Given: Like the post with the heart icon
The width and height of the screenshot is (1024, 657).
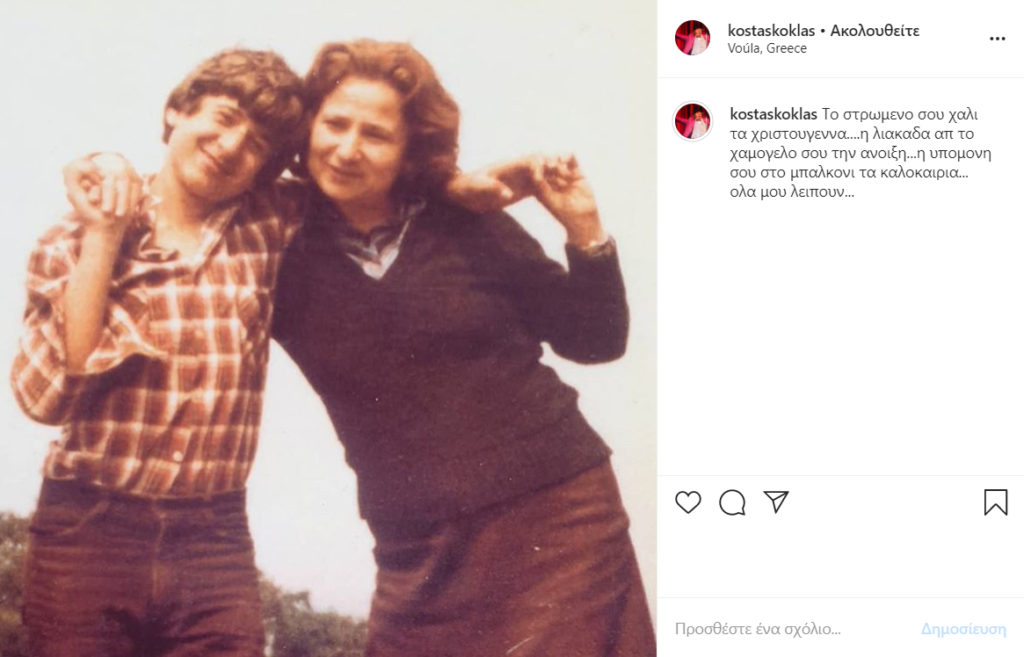Looking at the screenshot, I should point(688,502).
